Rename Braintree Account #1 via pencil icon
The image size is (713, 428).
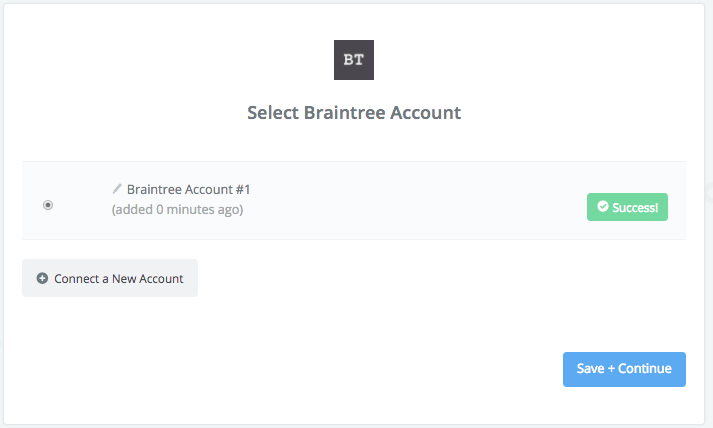click(x=117, y=188)
